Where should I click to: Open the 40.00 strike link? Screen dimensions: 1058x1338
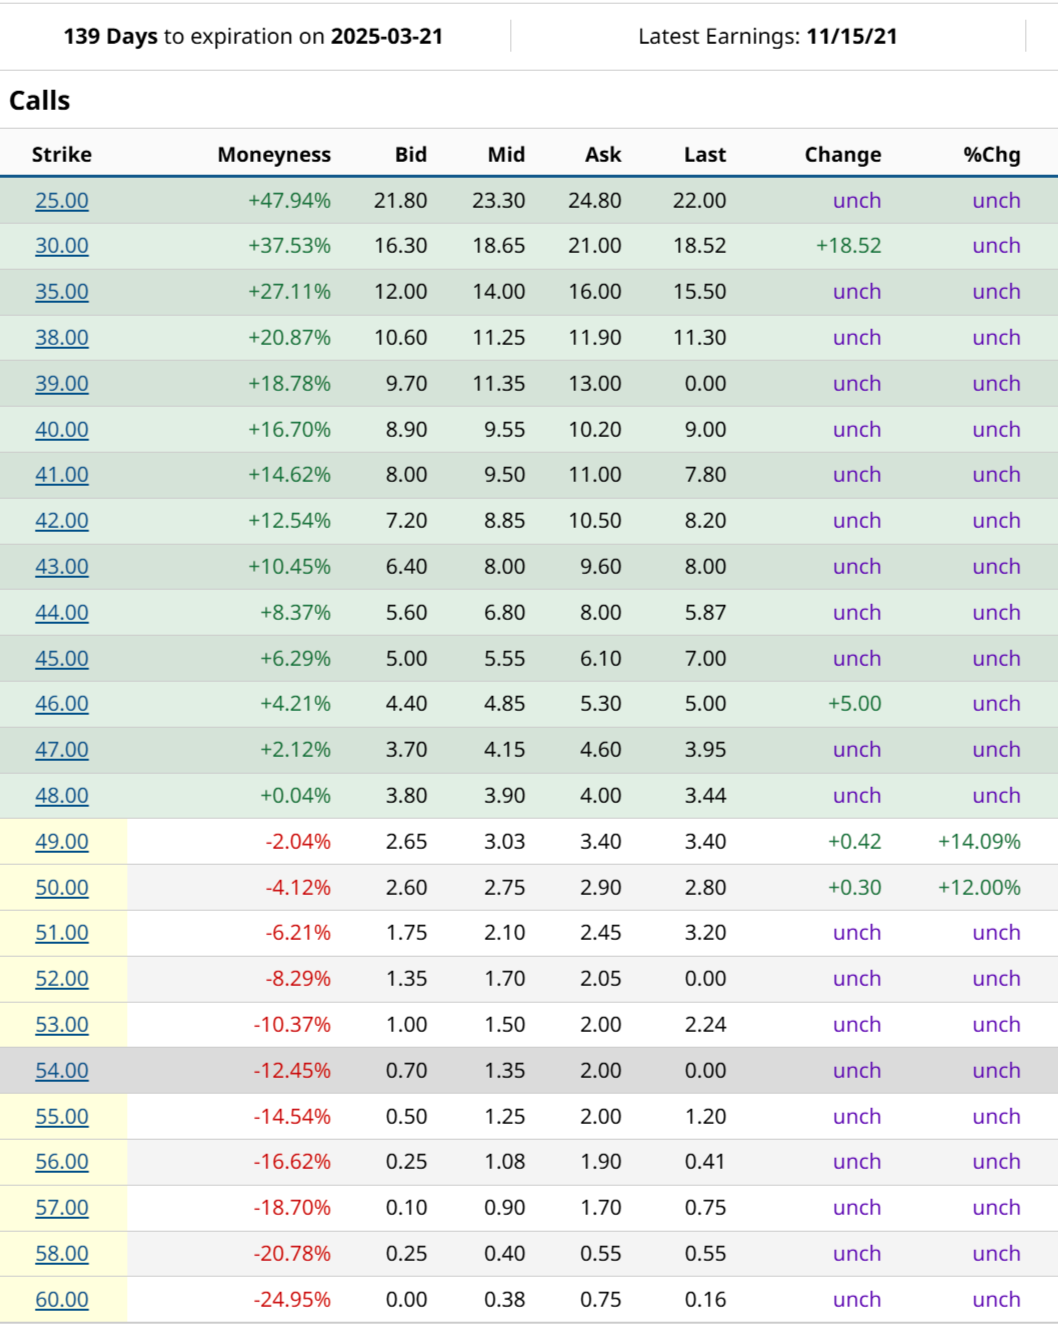coord(62,430)
